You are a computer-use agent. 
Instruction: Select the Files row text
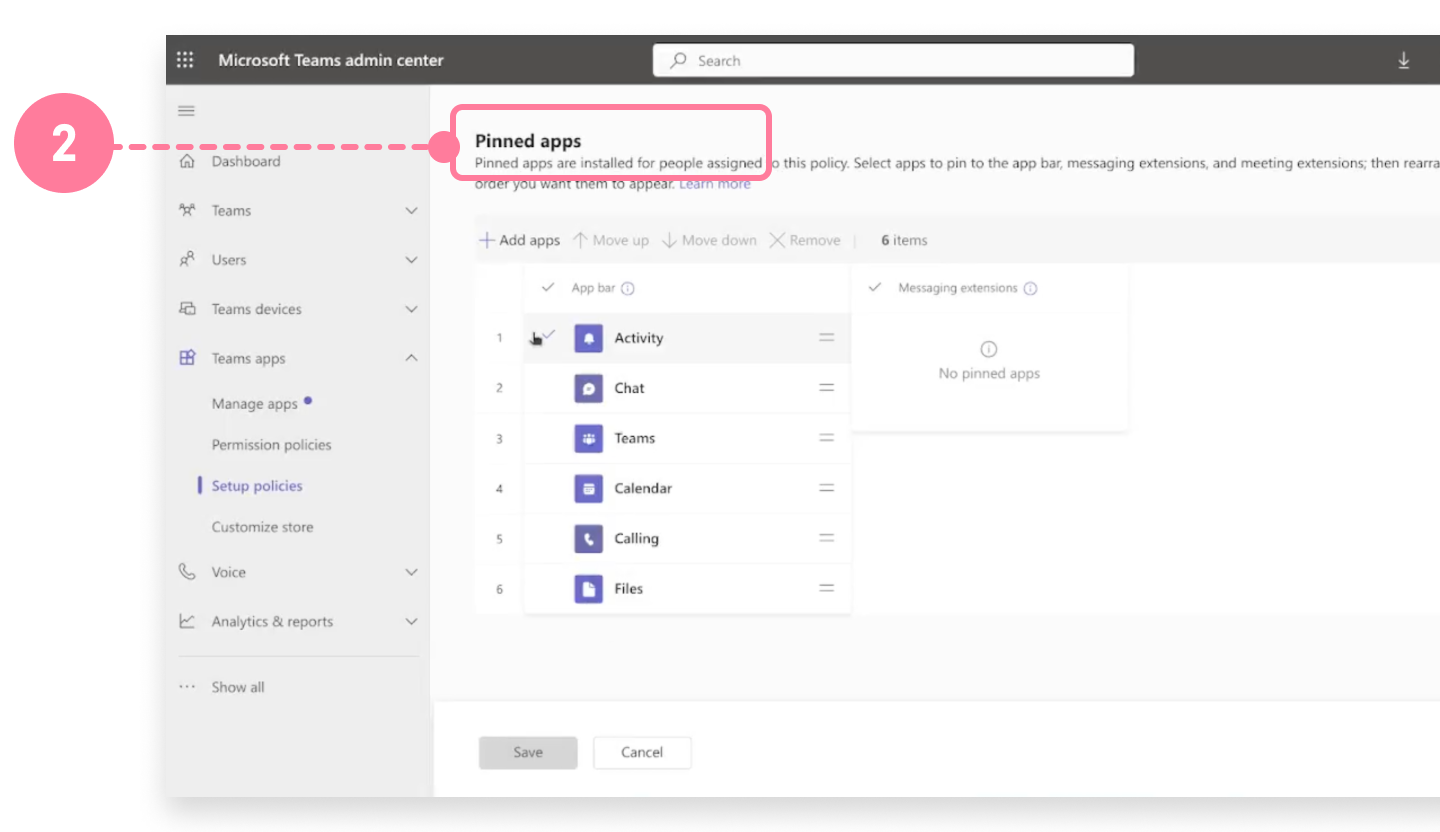click(628, 588)
